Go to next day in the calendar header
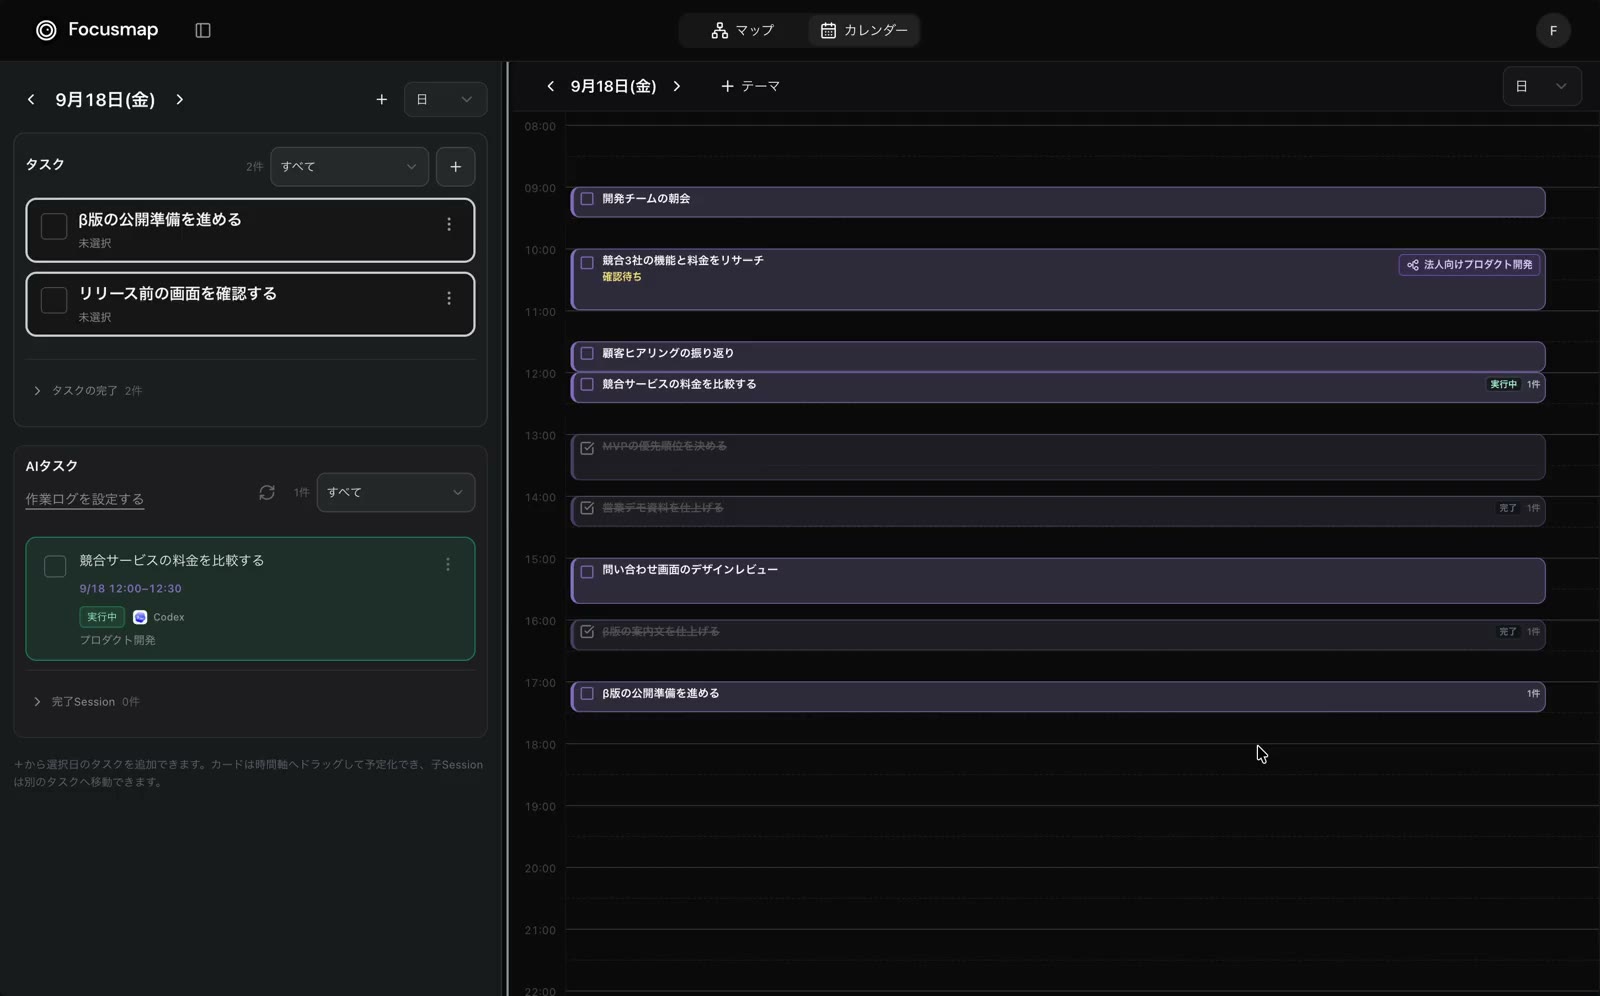 coord(677,86)
